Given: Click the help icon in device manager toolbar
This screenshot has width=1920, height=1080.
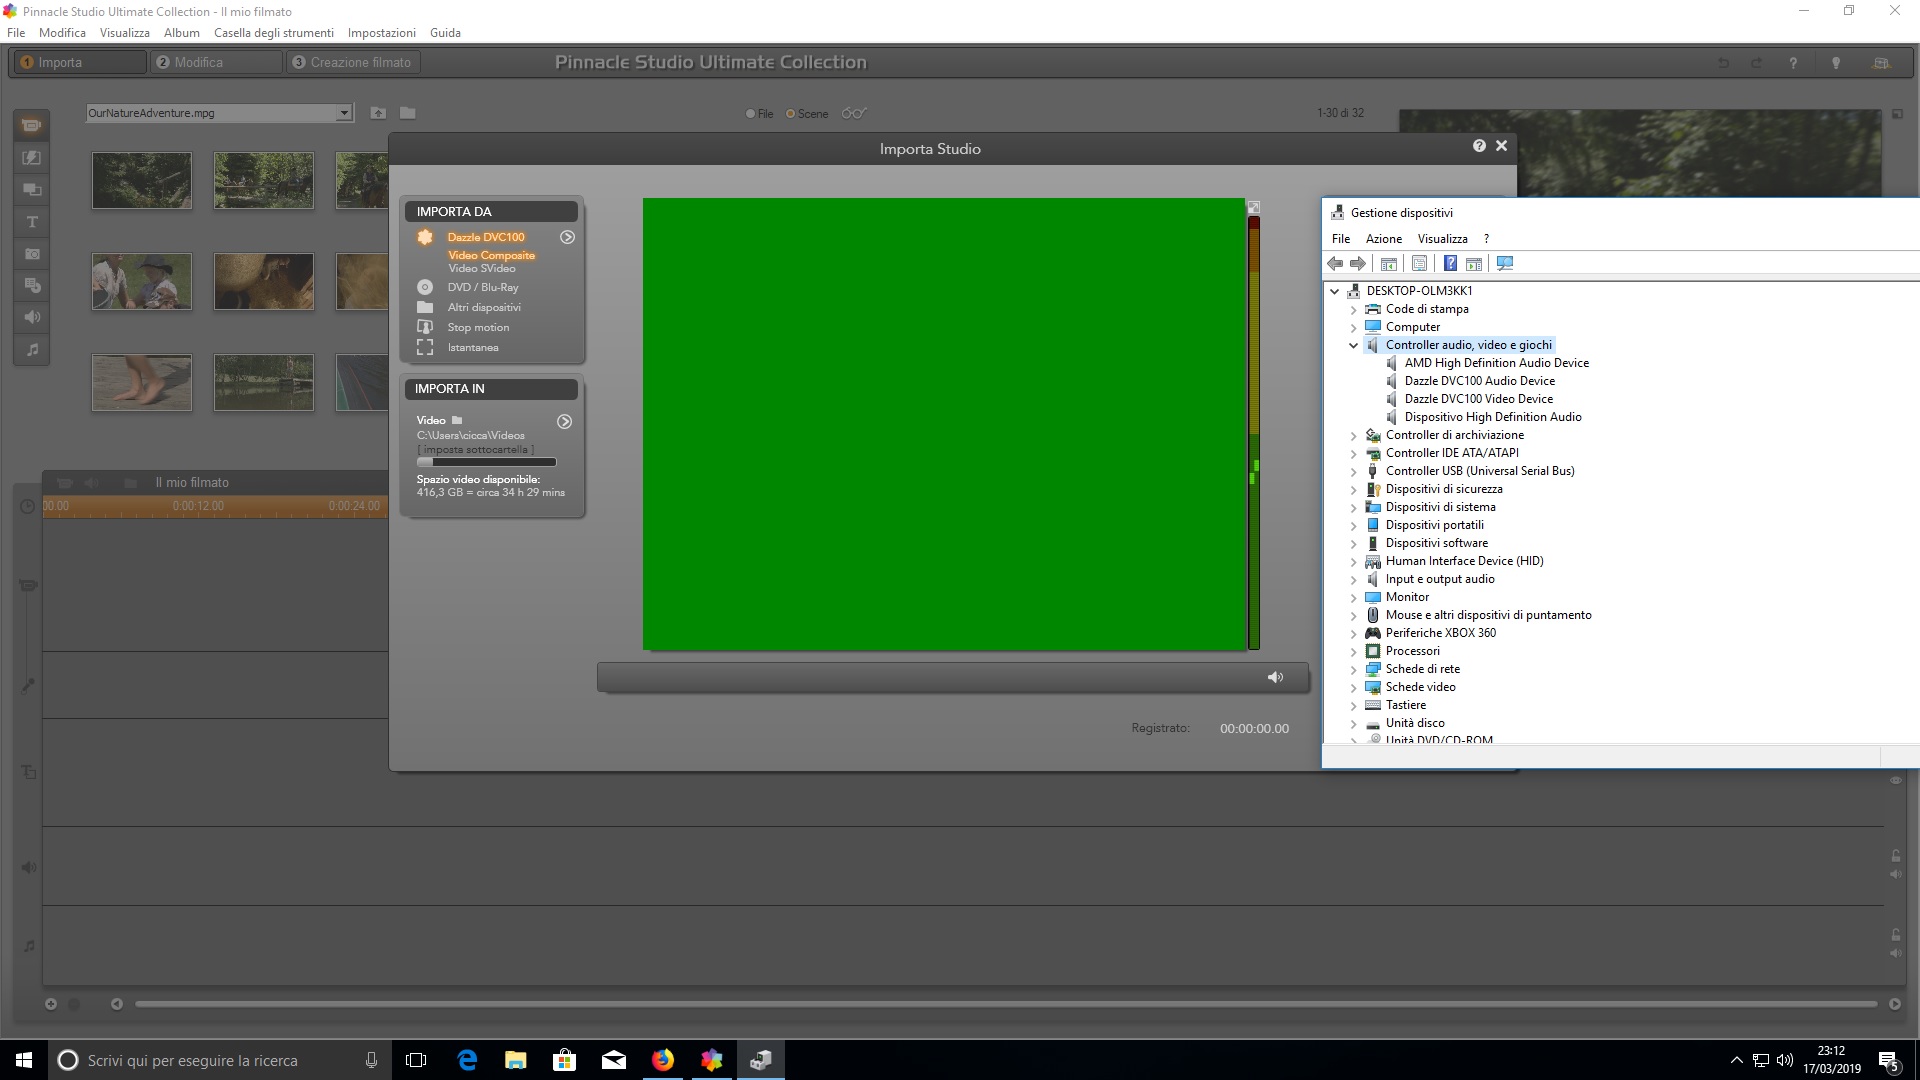Looking at the screenshot, I should 1450,263.
